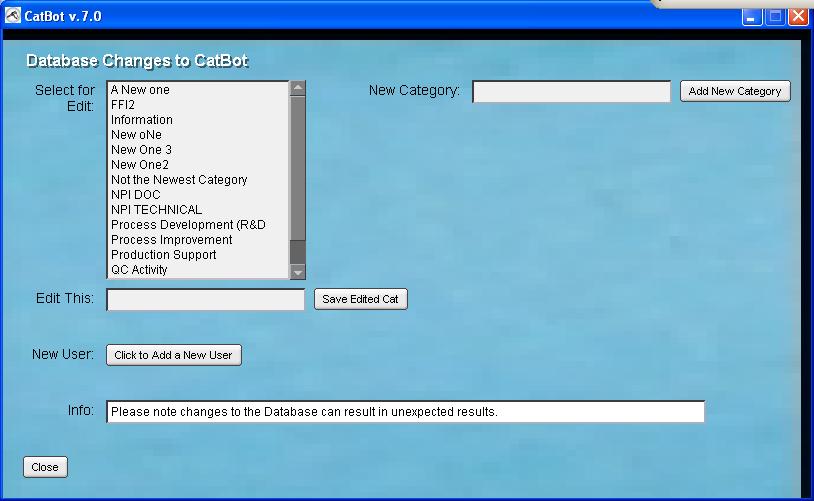Minimize the CatBot window

(x=751, y=17)
